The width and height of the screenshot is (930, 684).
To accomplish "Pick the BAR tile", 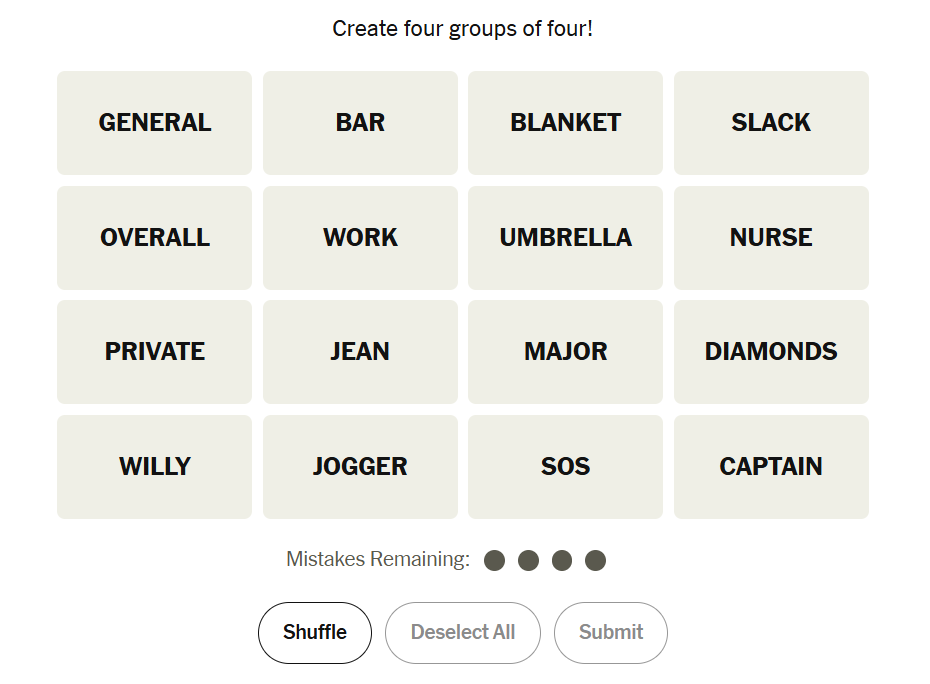I will coord(360,123).
